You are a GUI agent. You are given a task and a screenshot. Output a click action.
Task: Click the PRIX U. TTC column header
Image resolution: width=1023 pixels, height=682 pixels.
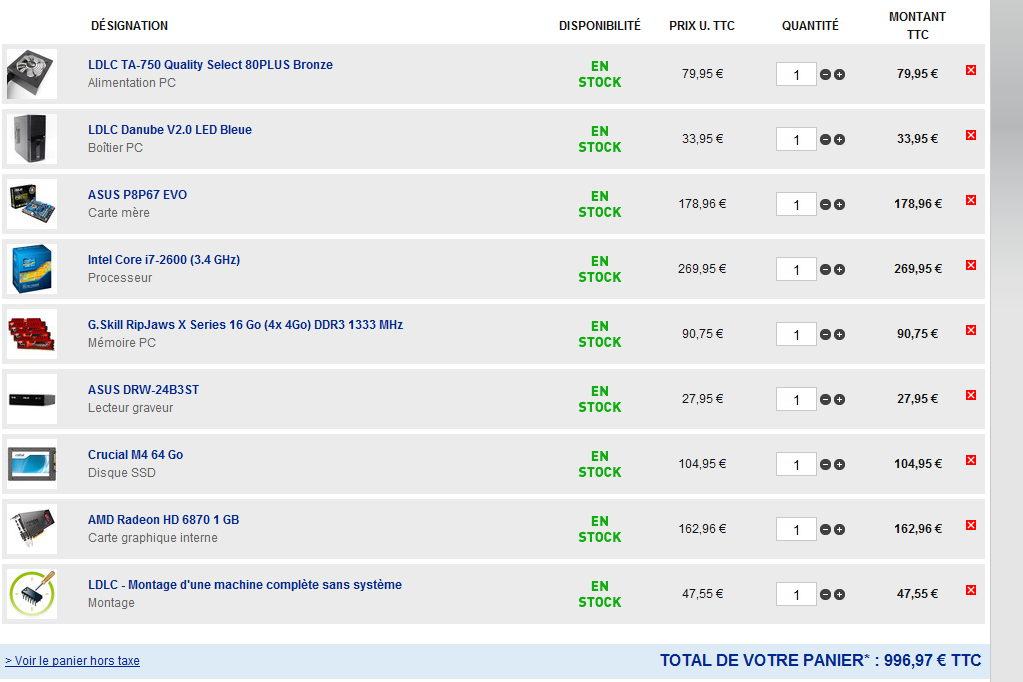click(701, 26)
